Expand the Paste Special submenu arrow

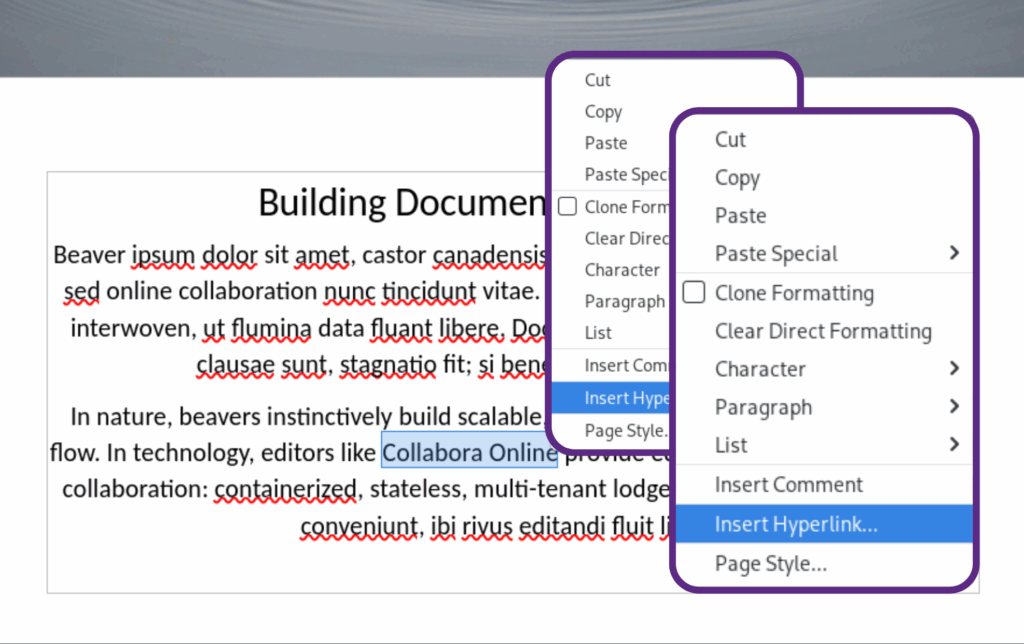click(954, 254)
